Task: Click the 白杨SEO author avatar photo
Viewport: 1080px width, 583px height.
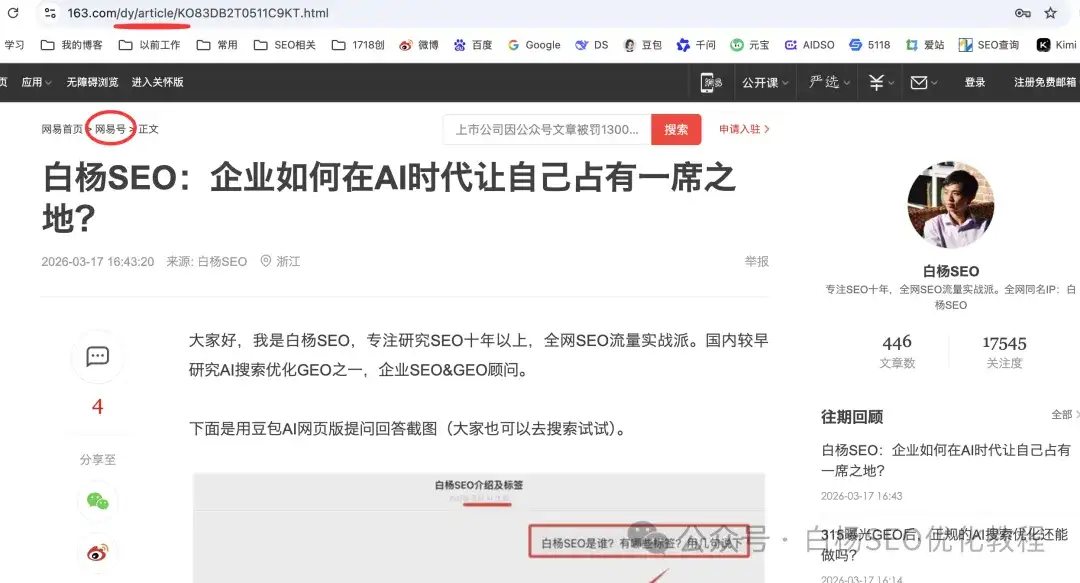Action: (x=951, y=205)
